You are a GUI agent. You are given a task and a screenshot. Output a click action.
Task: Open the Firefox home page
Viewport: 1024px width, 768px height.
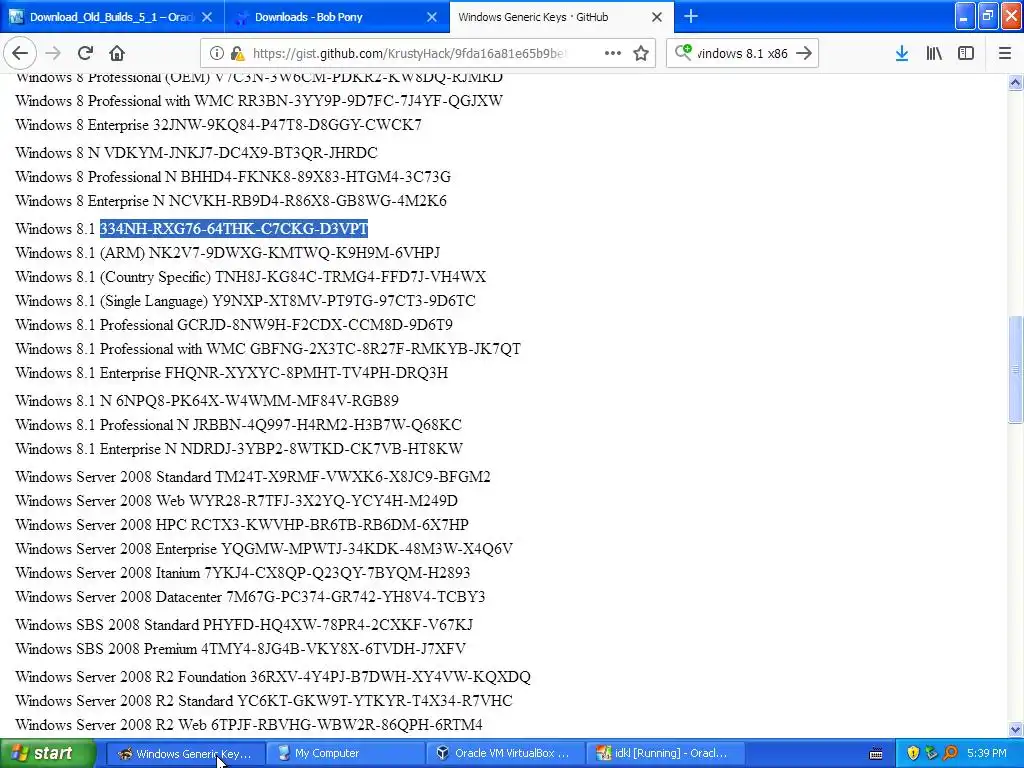(x=117, y=53)
